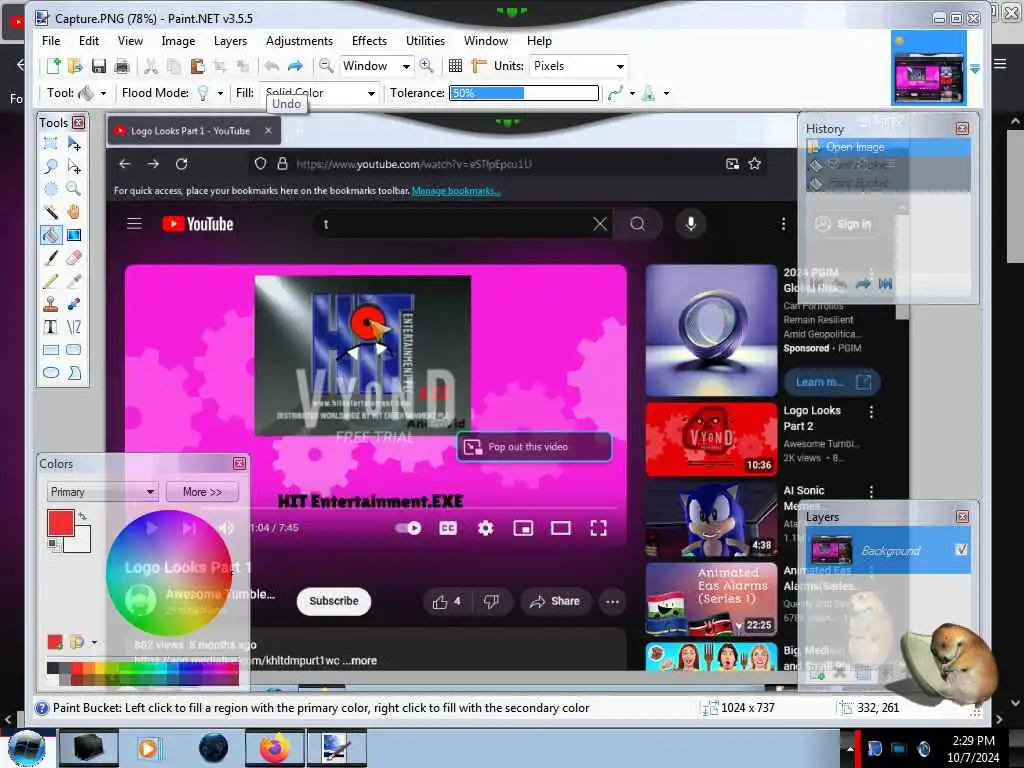The width and height of the screenshot is (1024, 768).
Task: Open the Adjustments menu
Action: tap(299, 40)
